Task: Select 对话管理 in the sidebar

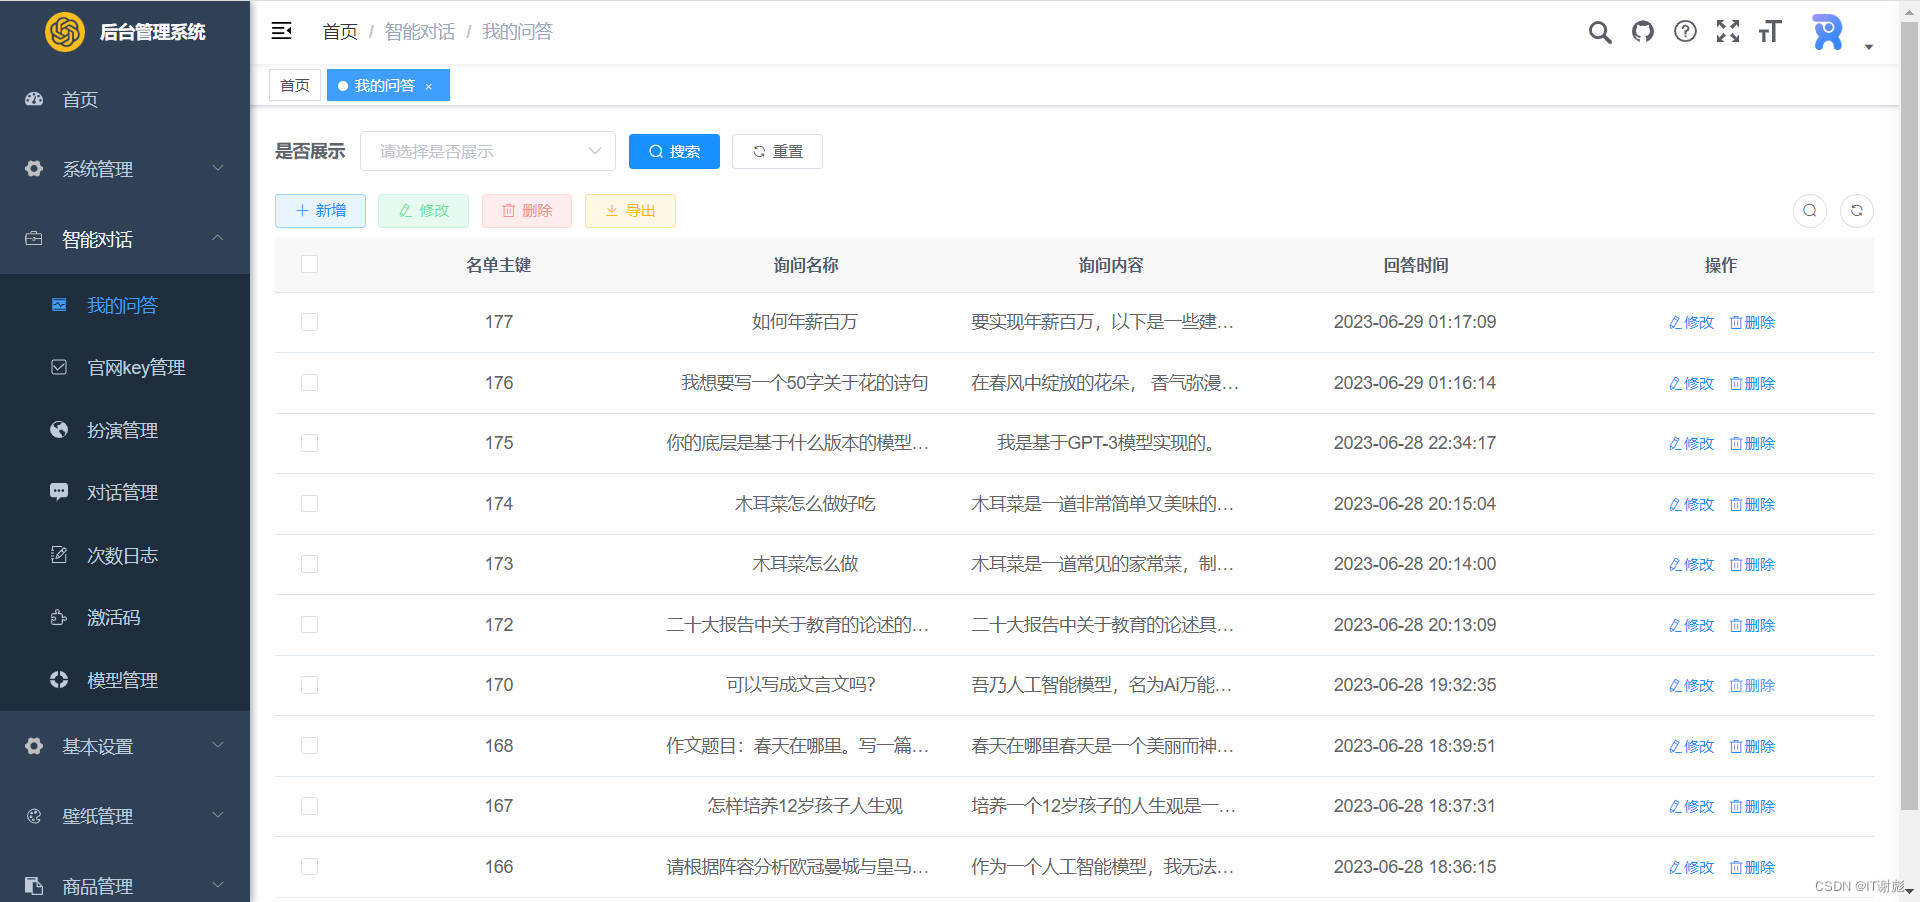Action: click(123, 492)
